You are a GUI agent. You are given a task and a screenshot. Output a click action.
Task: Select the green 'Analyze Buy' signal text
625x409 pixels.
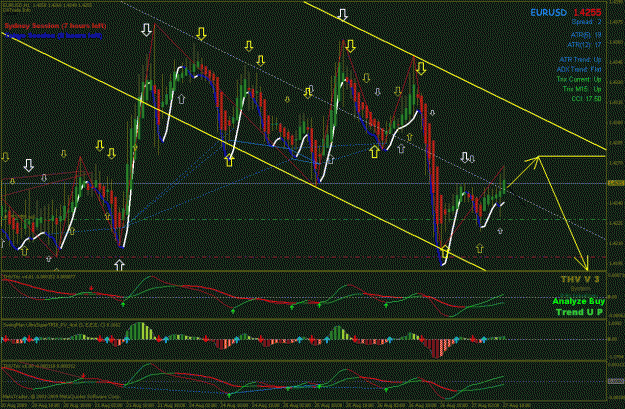click(x=579, y=301)
